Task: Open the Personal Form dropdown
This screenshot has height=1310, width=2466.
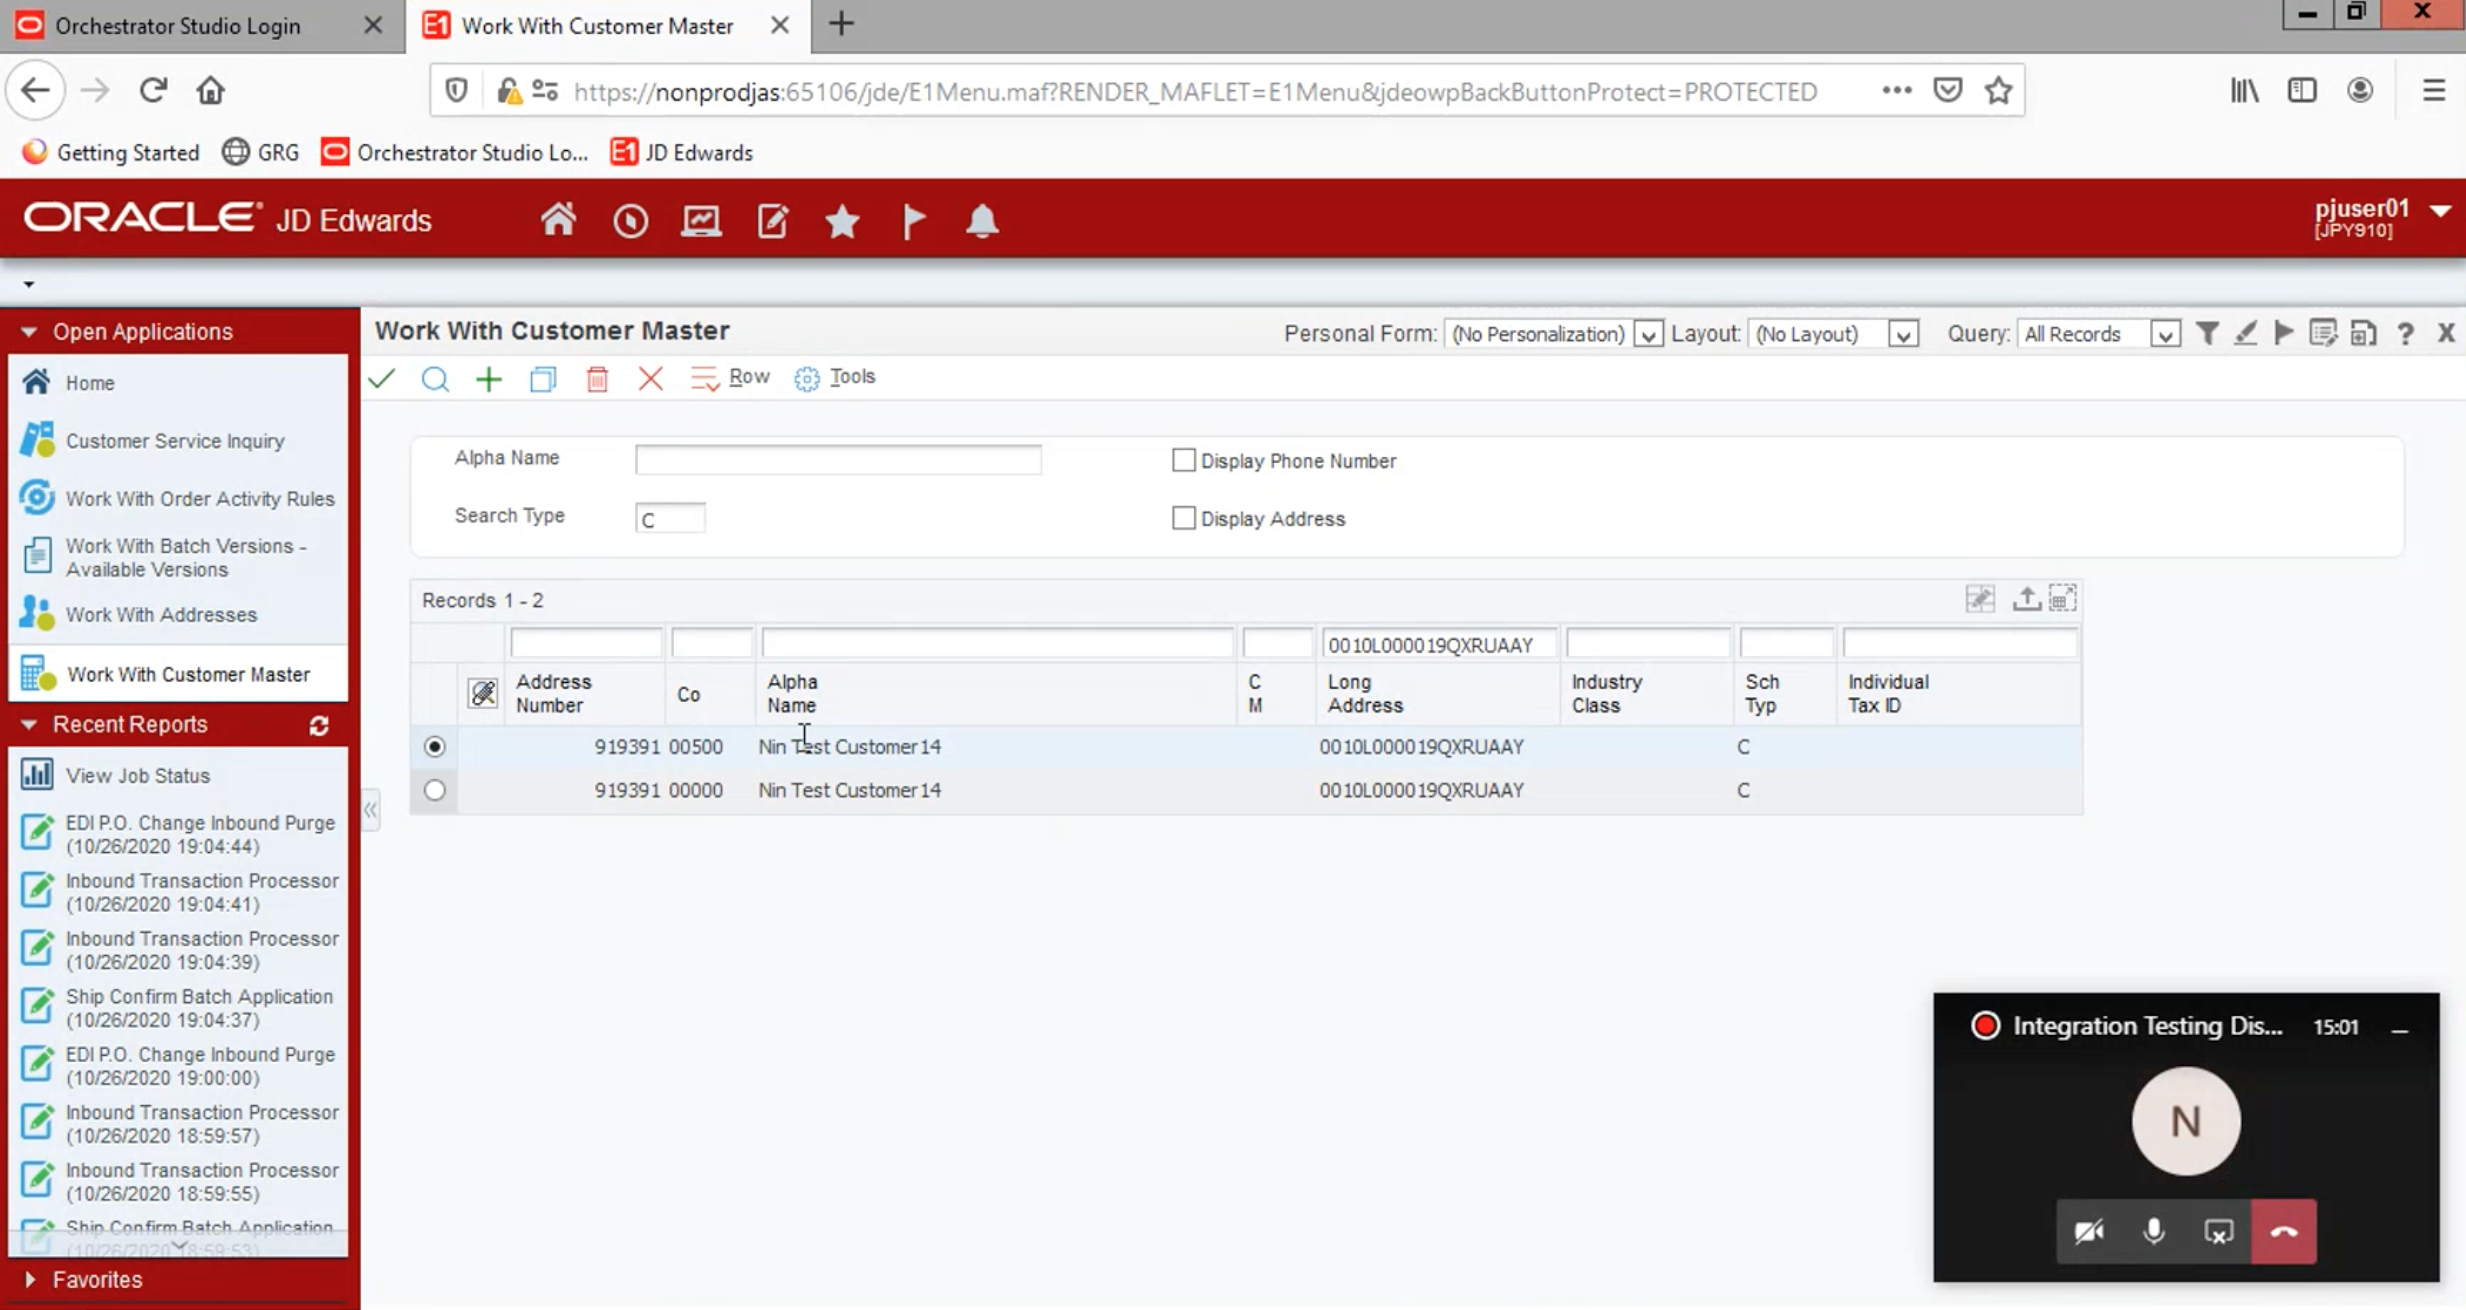Action: click(1647, 334)
